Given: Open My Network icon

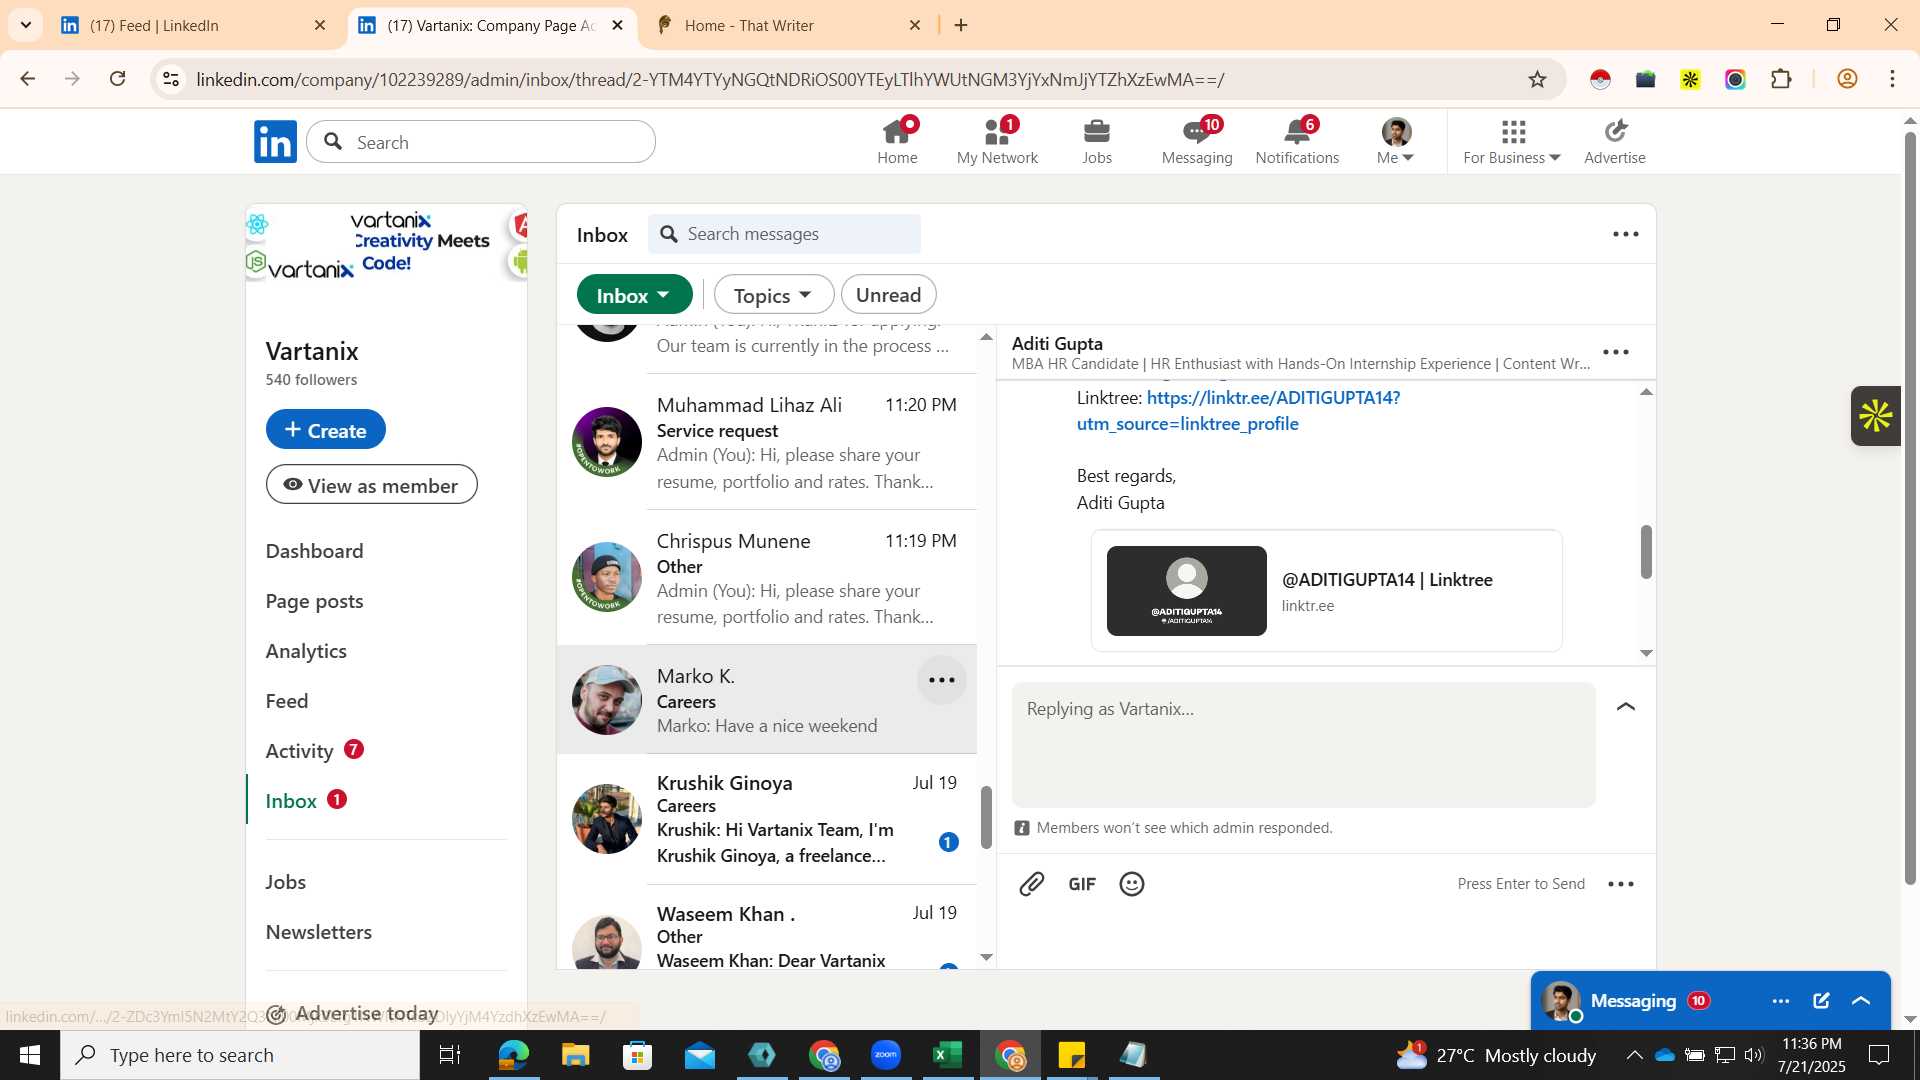Looking at the screenshot, I should coord(997,141).
